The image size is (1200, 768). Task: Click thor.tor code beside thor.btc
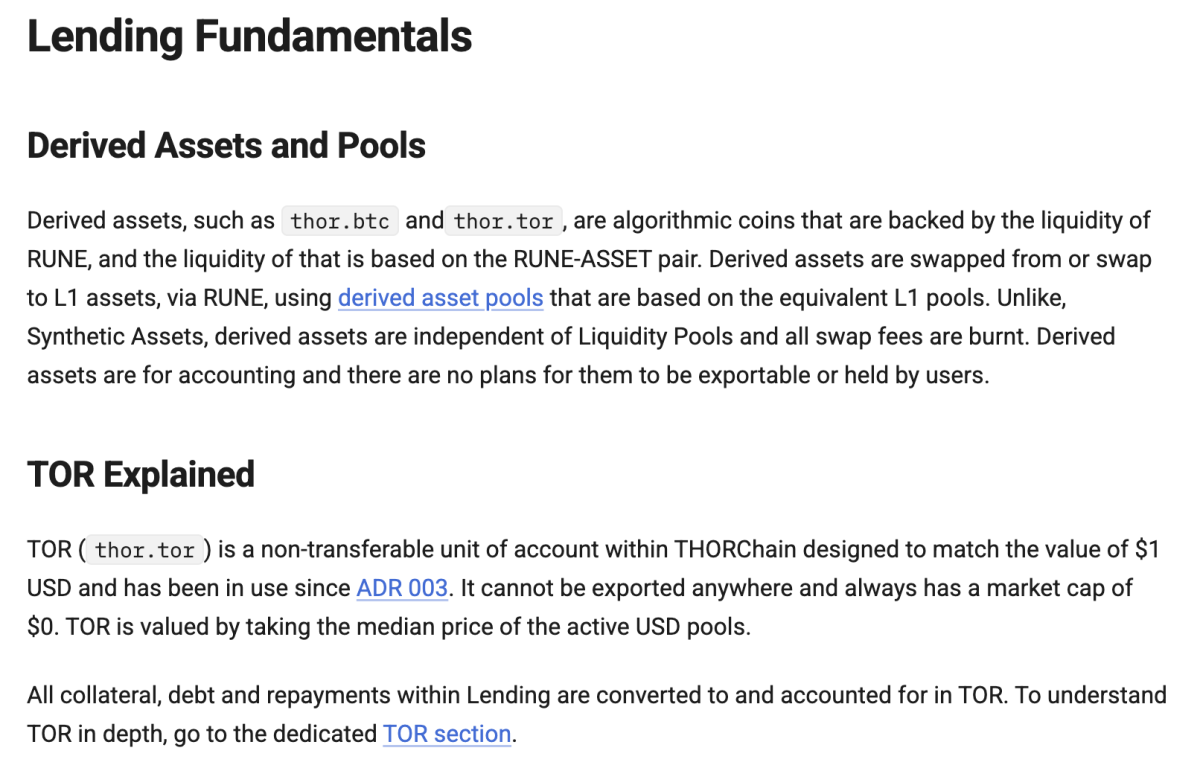point(506,220)
